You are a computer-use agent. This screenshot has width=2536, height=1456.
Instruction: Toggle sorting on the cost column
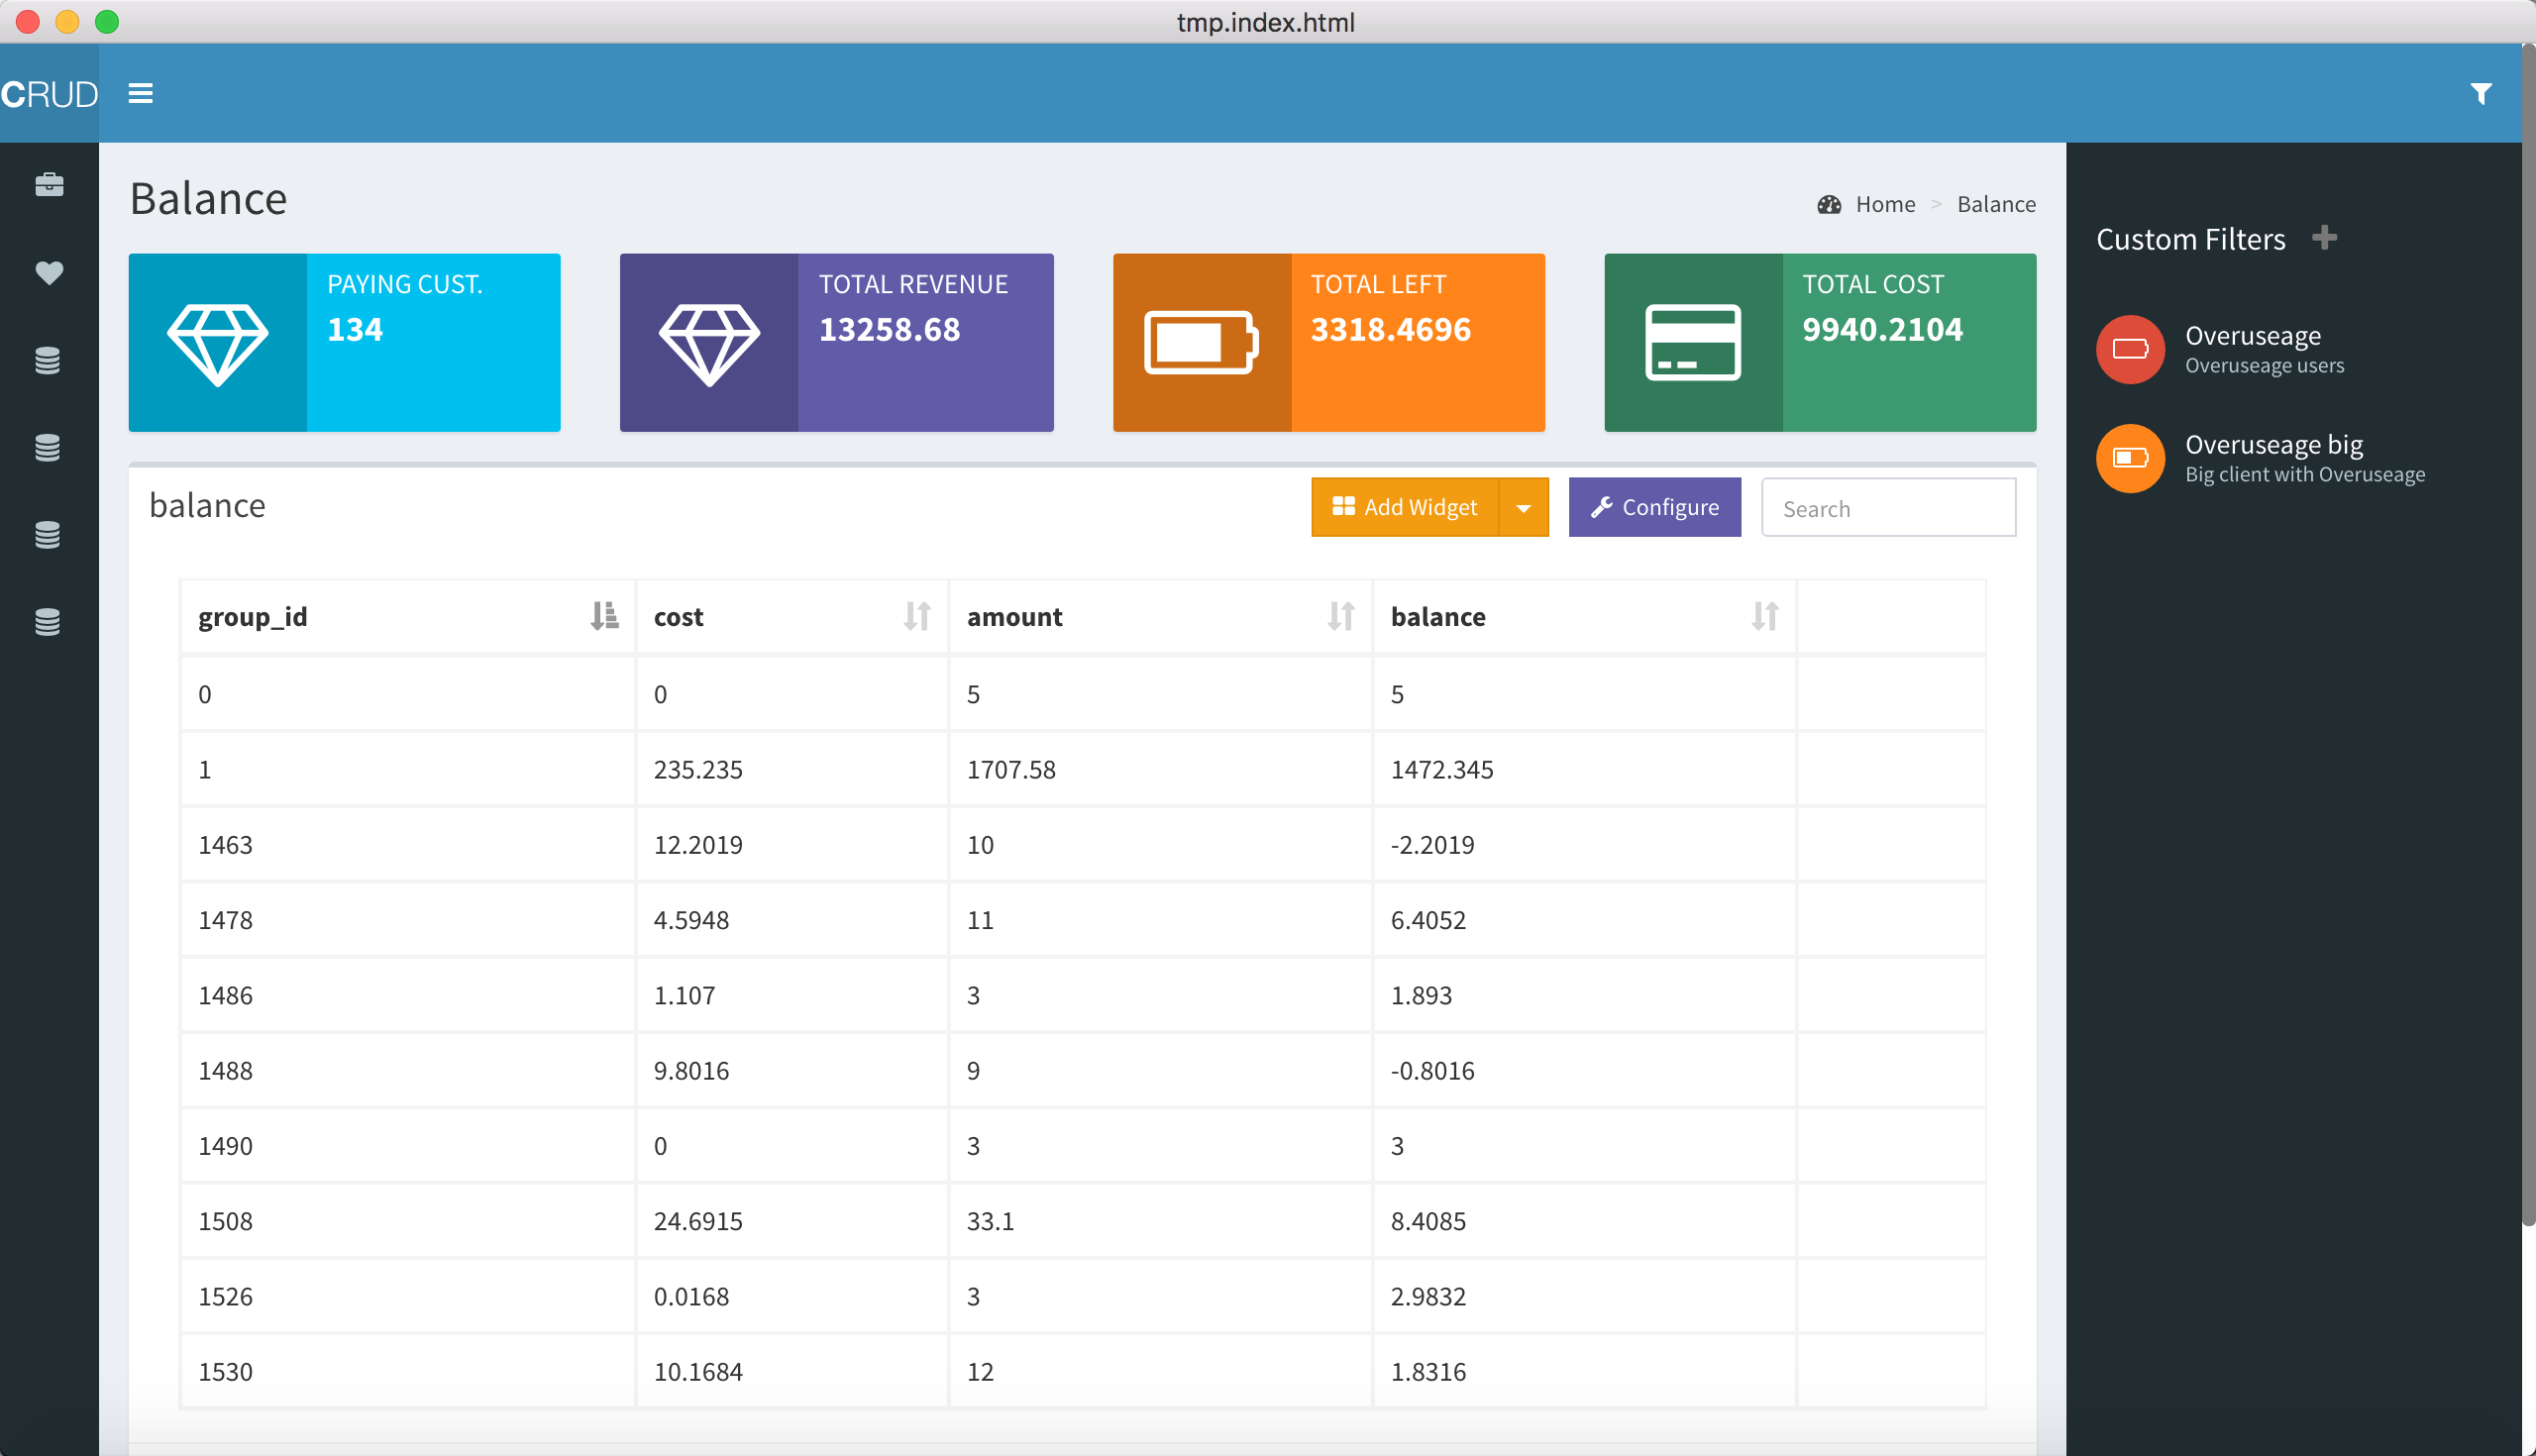tap(916, 616)
